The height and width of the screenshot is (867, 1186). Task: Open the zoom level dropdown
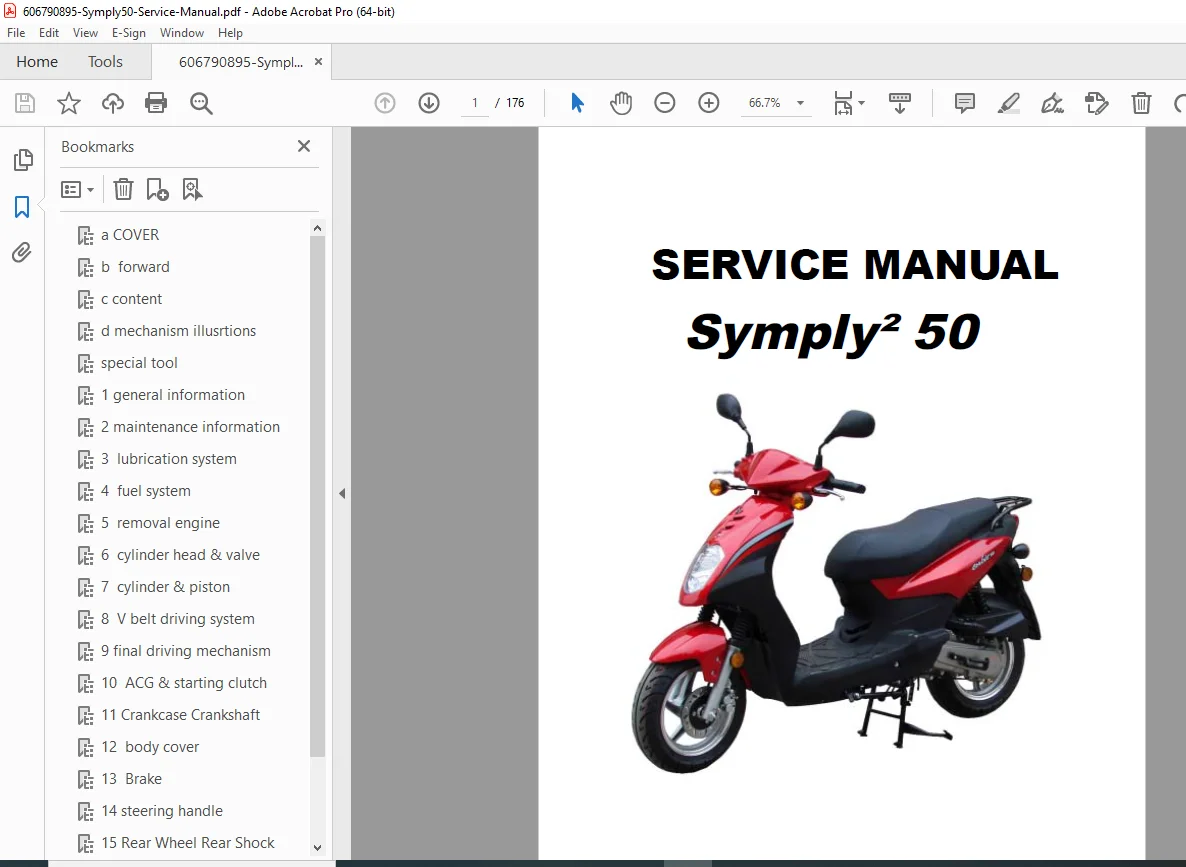[x=800, y=103]
